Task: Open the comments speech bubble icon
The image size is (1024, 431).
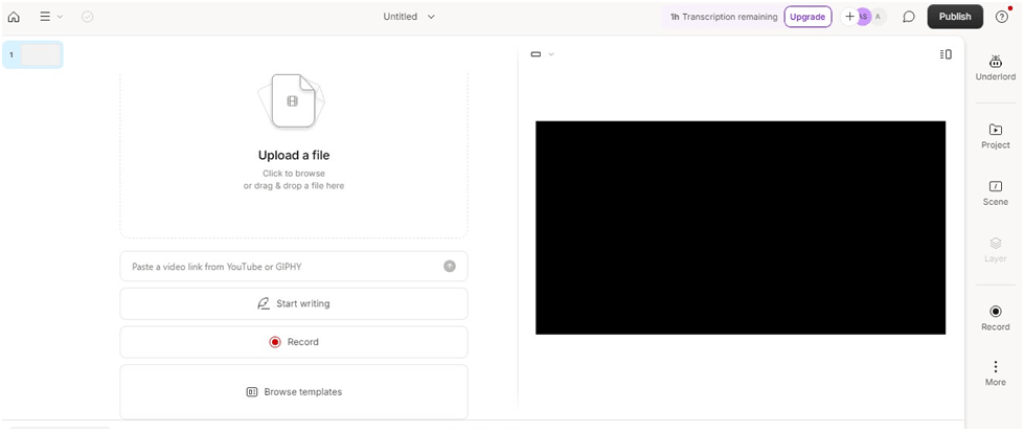Action: [908, 17]
